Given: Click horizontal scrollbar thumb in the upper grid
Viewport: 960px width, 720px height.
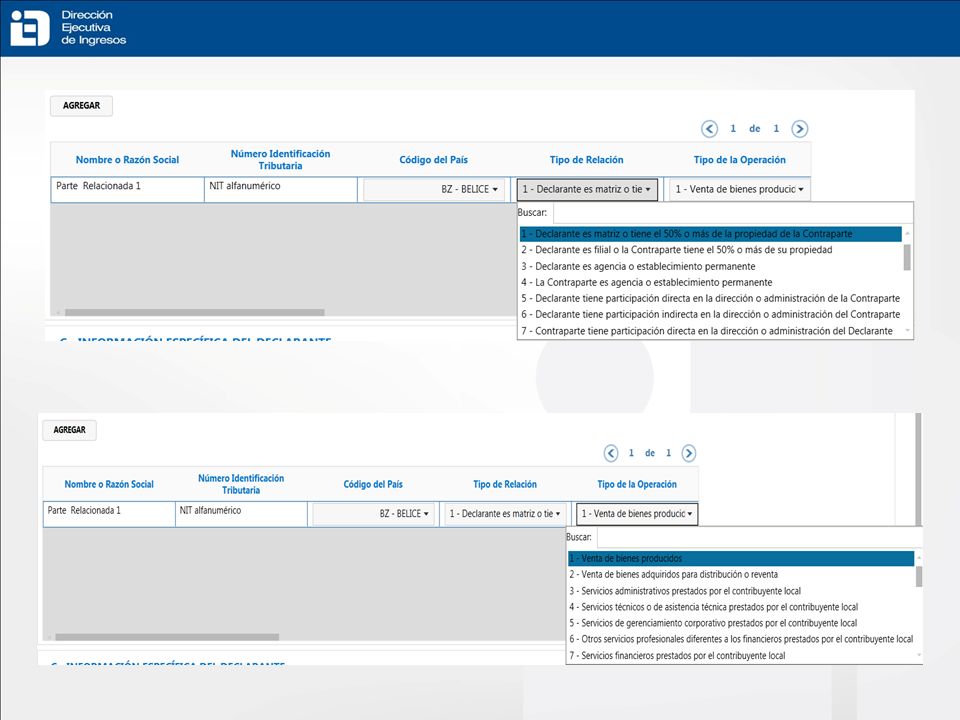Looking at the screenshot, I should click(x=195, y=312).
